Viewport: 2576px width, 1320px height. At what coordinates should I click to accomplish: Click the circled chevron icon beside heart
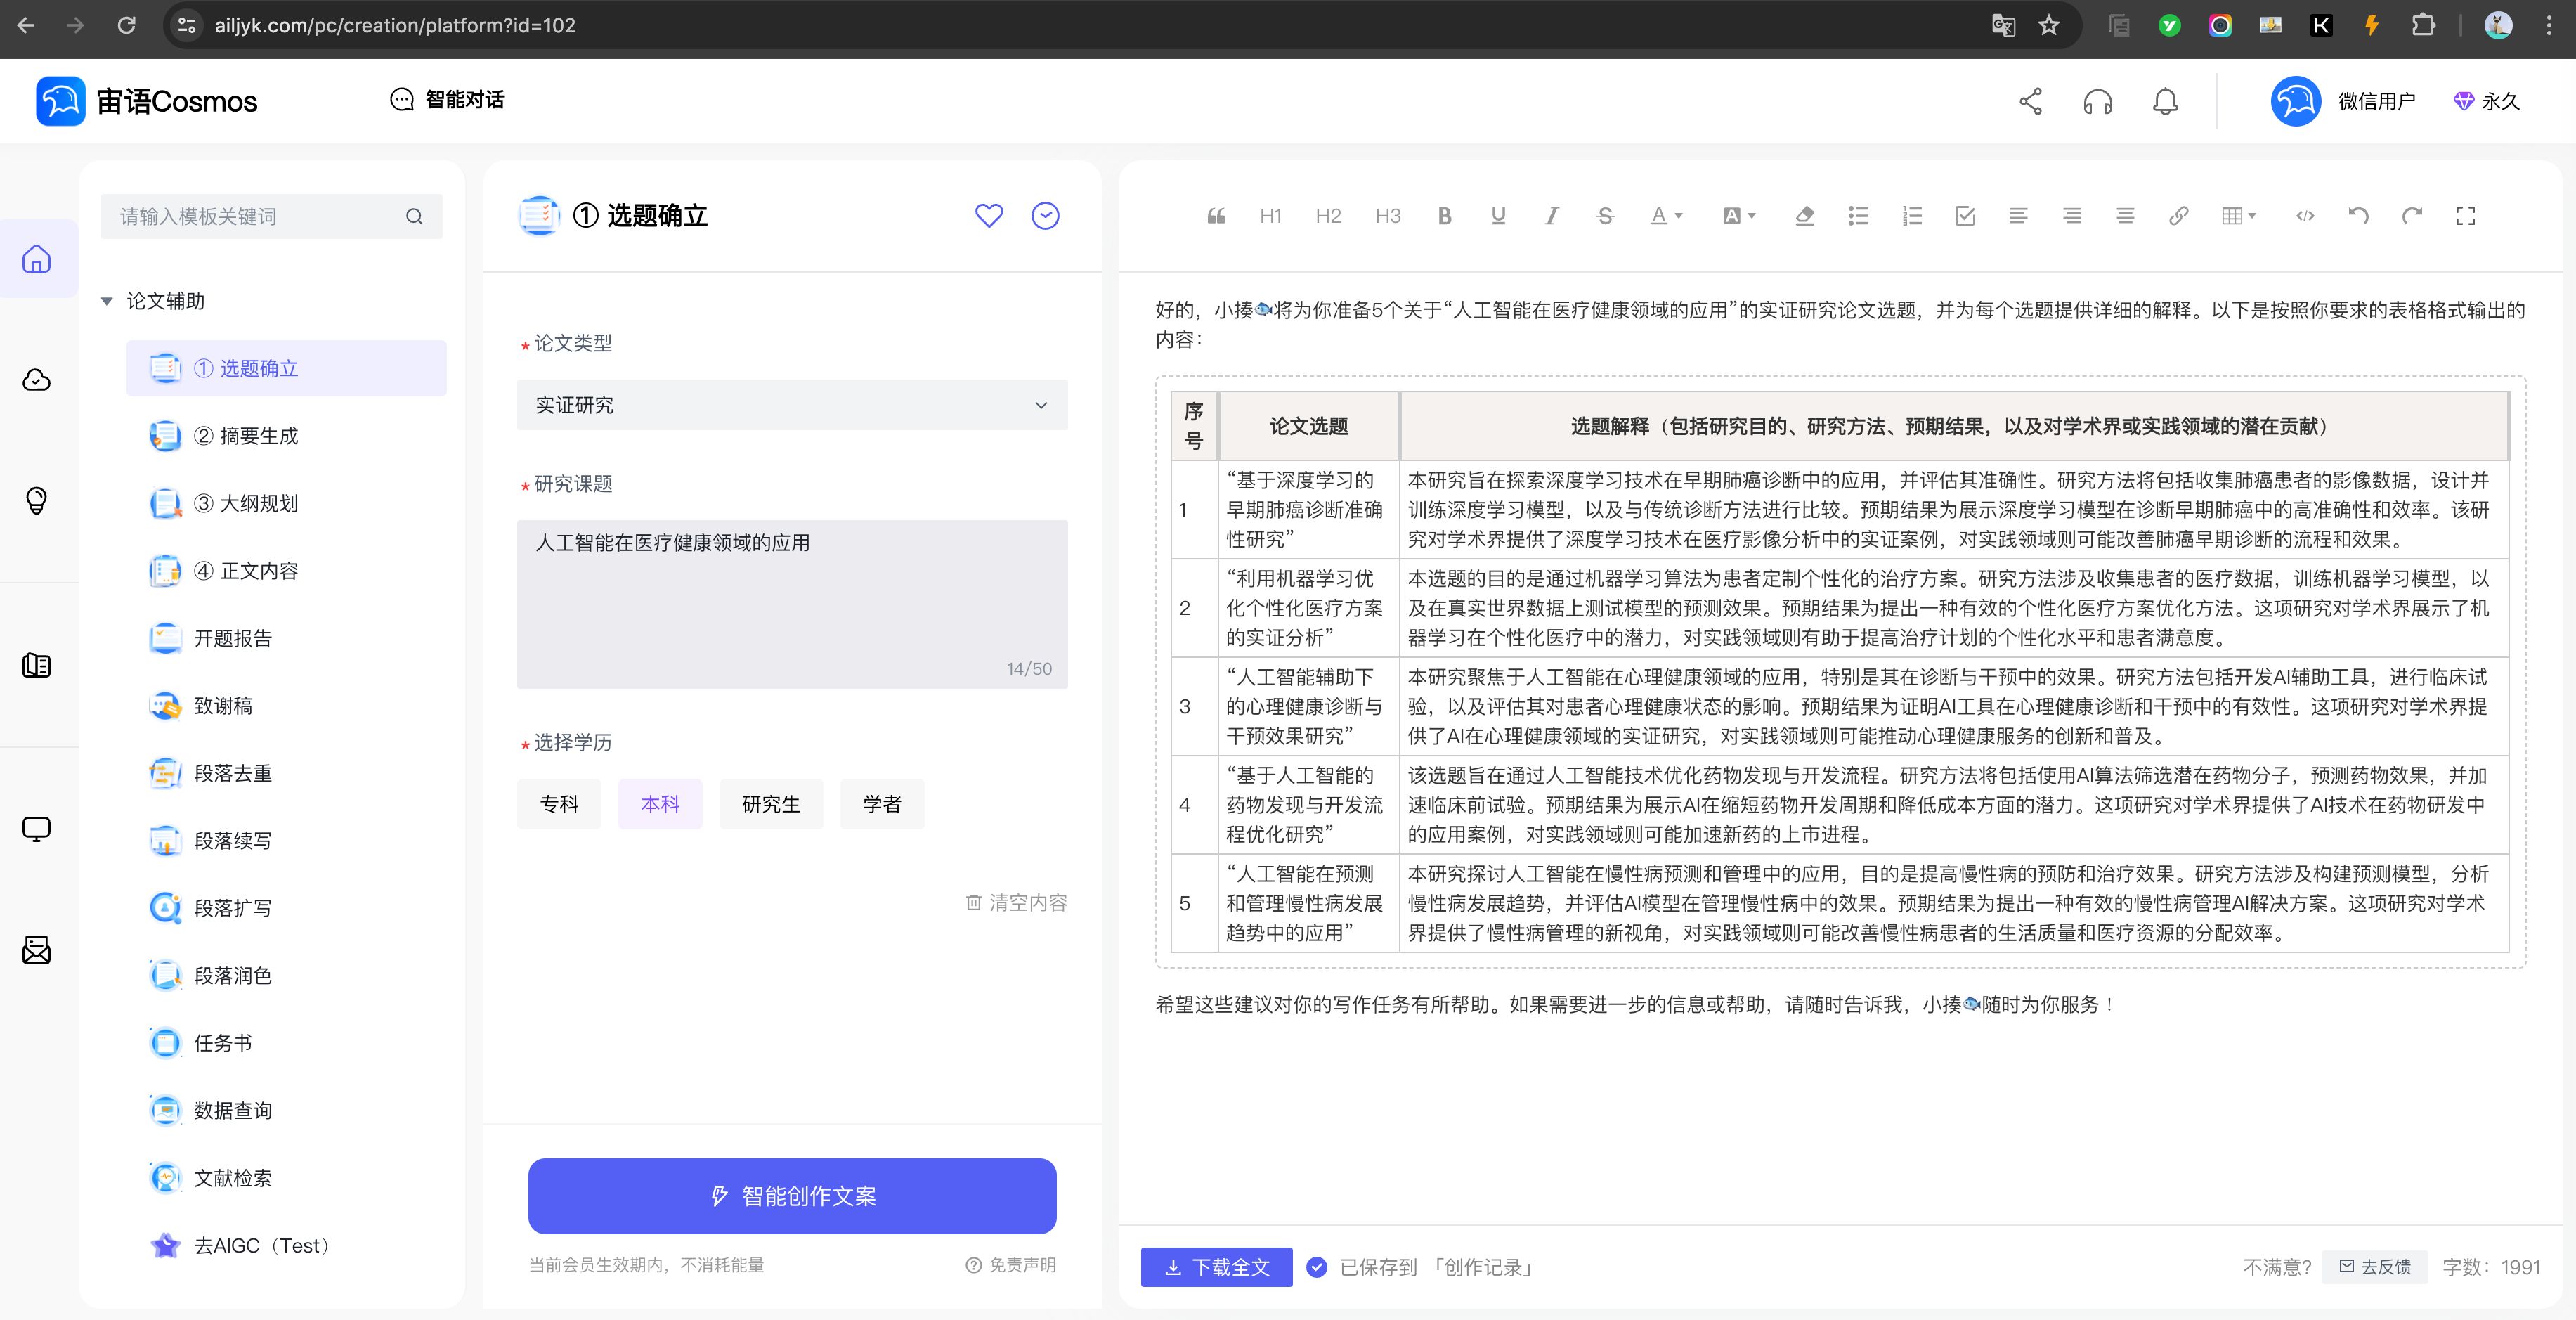pos(1045,216)
